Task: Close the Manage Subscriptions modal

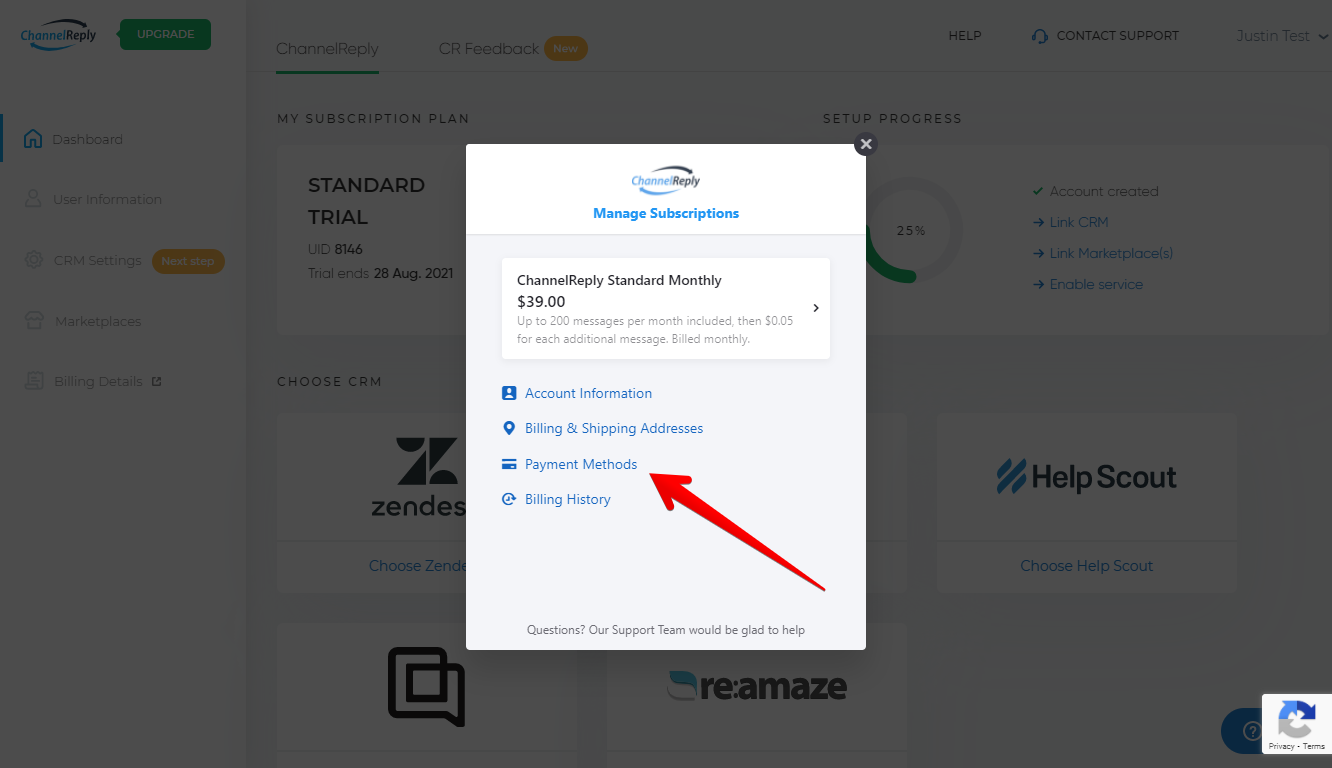Action: pyautogui.click(x=866, y=144)
